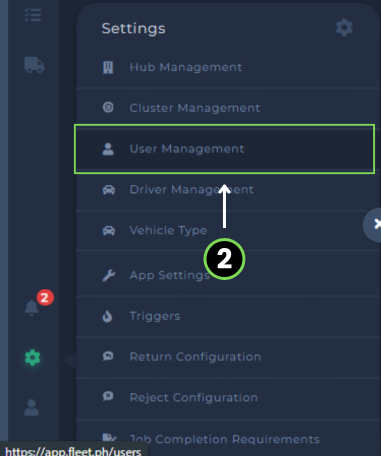Click the Hub Management building icon
This screenshot has width=381, height=456.
point(108,67)
